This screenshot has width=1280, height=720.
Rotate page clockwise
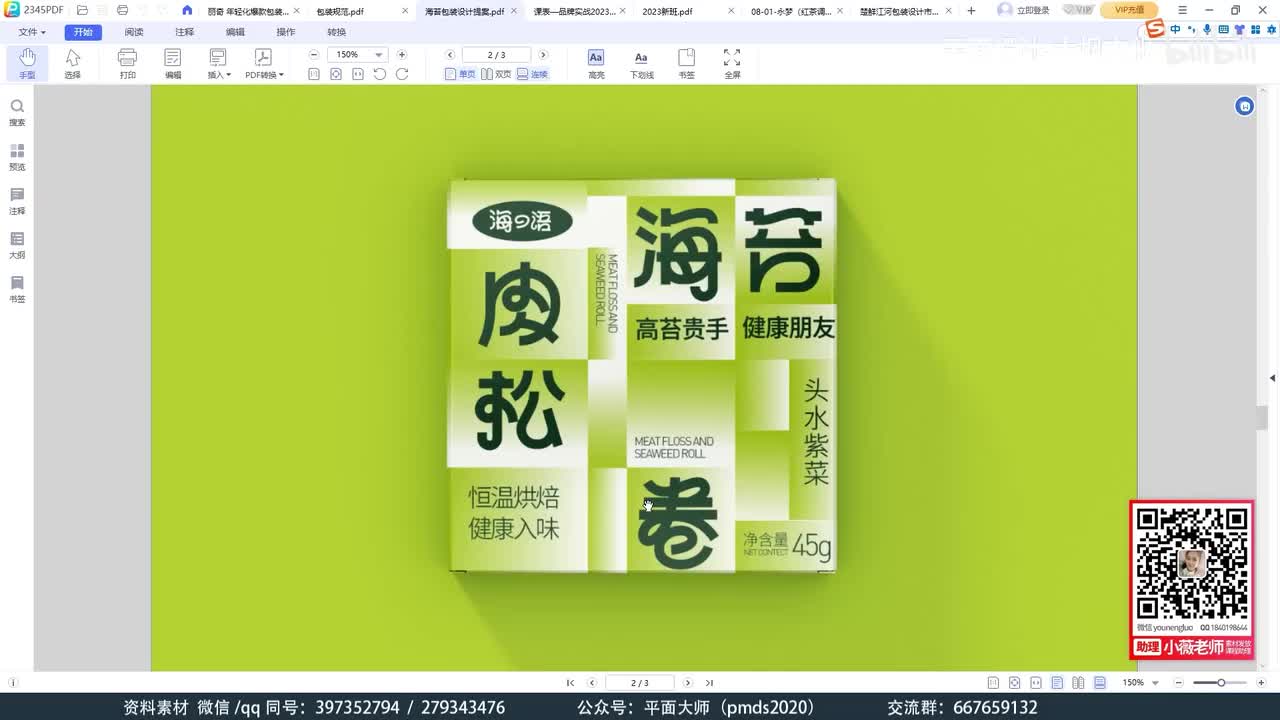pyautogui.click(x=402, y=74)
